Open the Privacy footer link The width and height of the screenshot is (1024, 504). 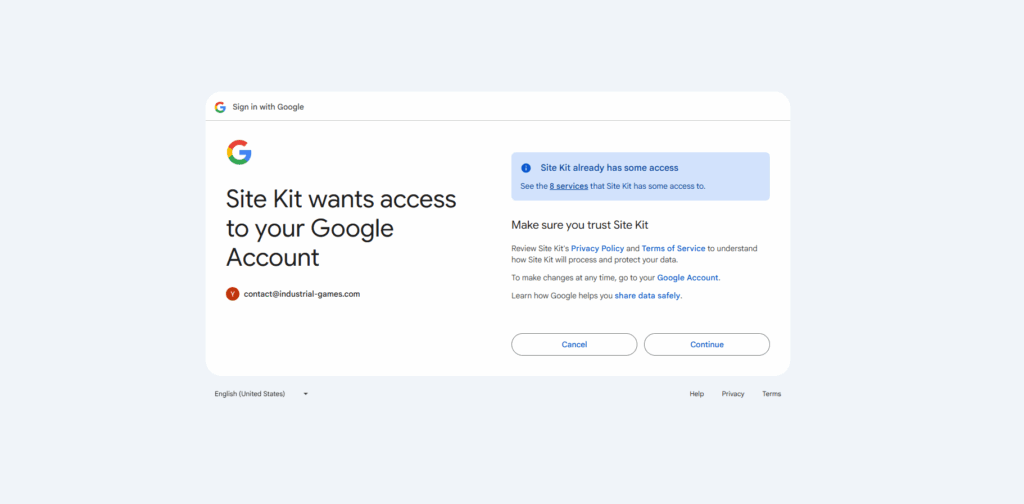[733, 394]
